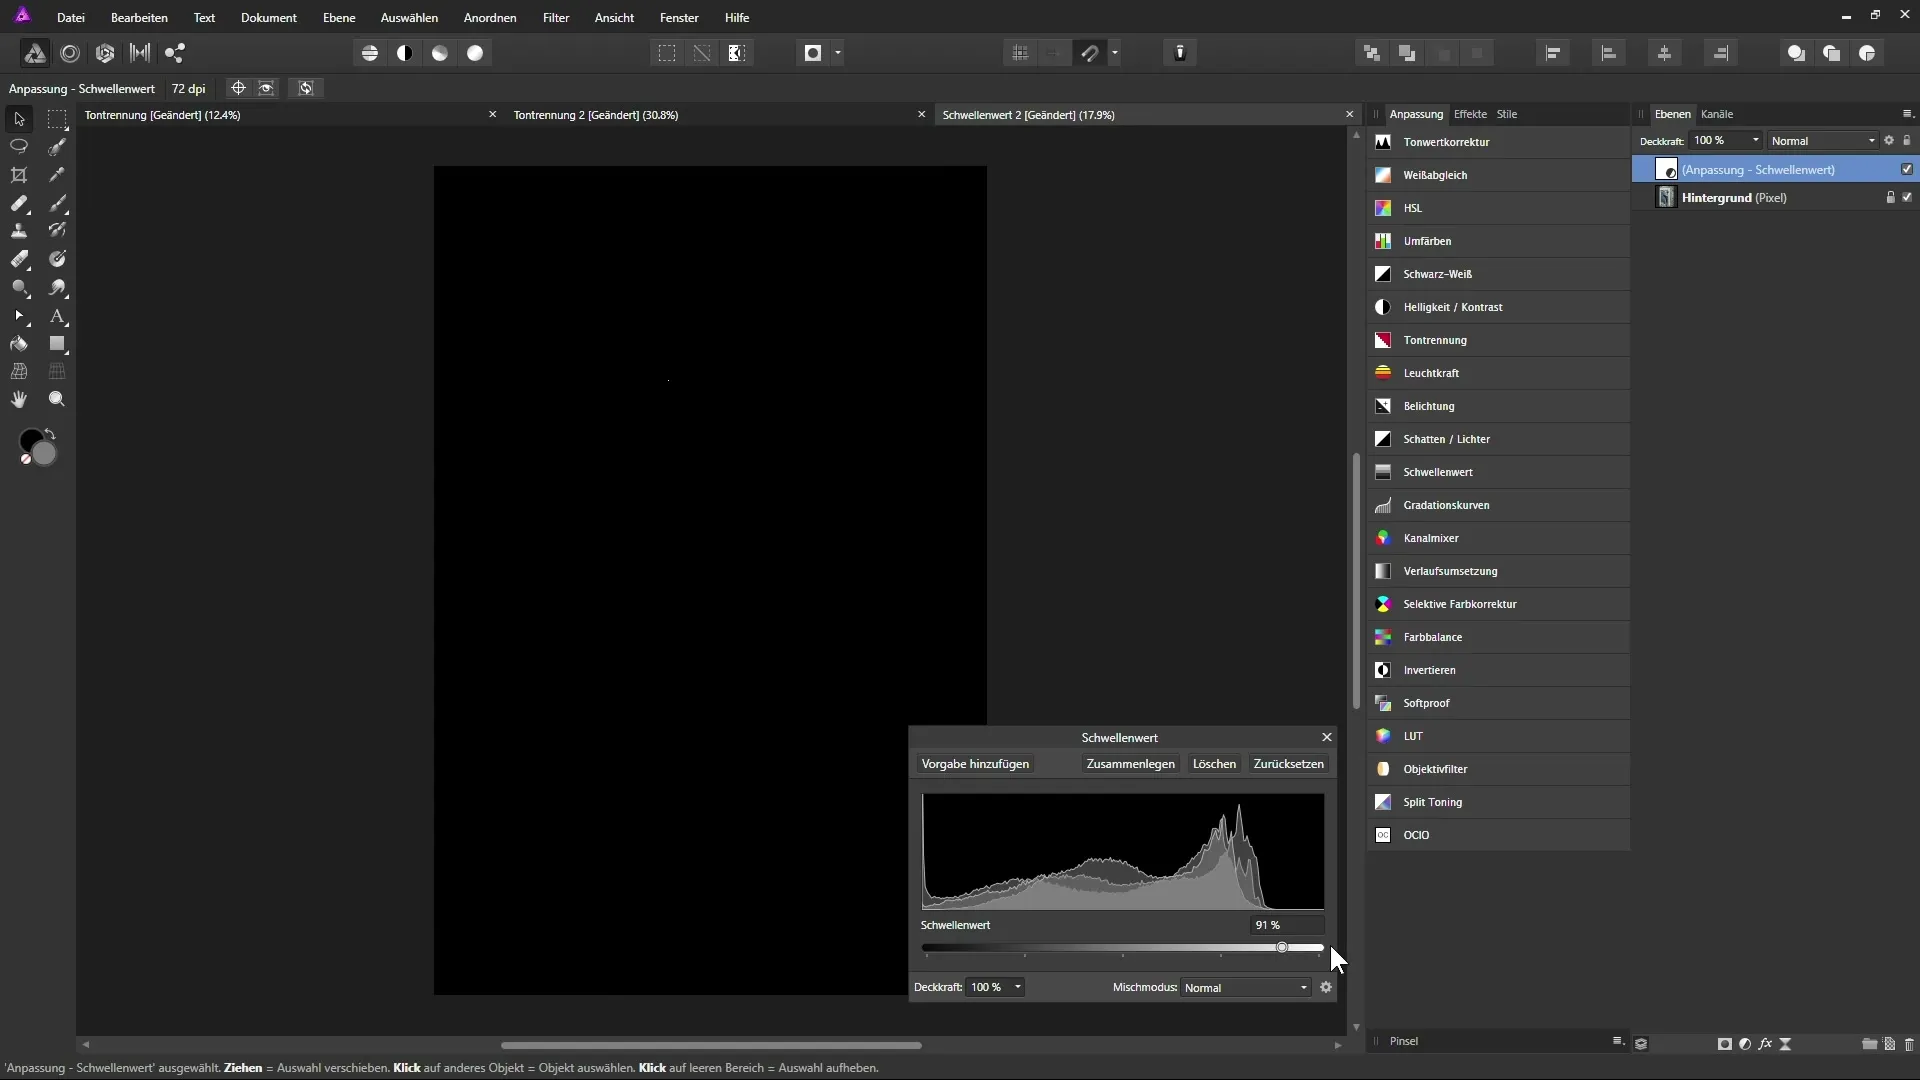Click the Schwellenwert slider handle
This screenshot has height=1080, width=1920.
coord(1282,947)
